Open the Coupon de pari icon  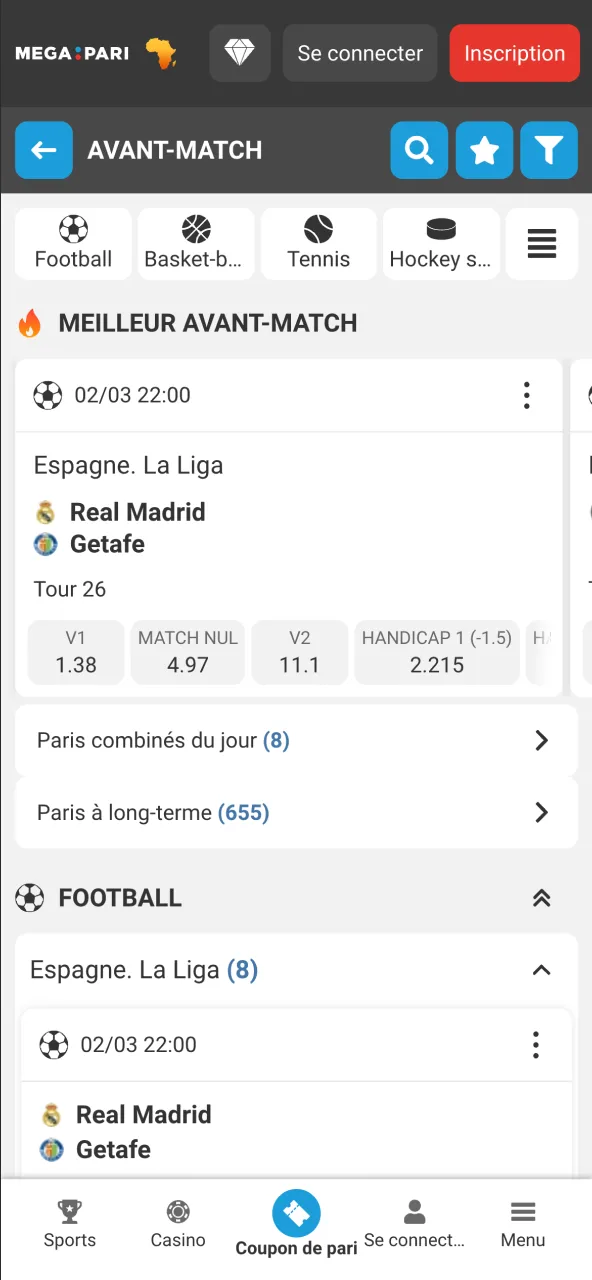296,1215
